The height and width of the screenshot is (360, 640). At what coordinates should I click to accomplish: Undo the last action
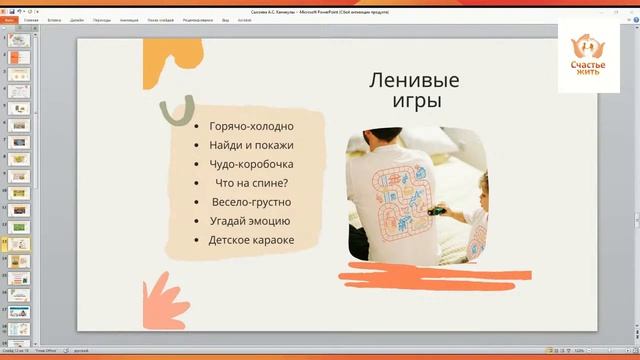(19, 12)
